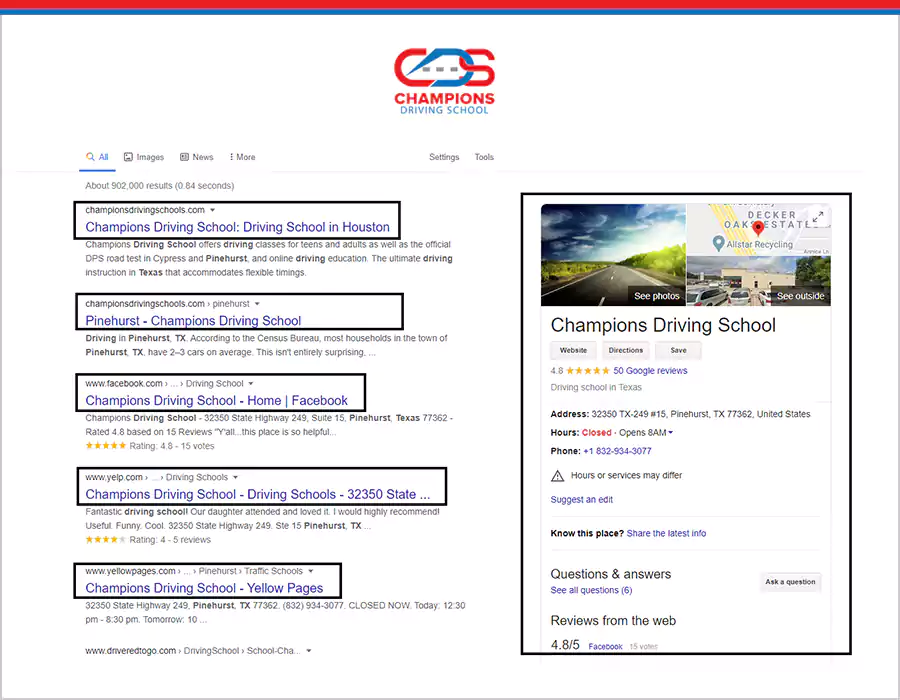Click the About 902,000 results text
Screen dimensions: 900x700
pos(160,186)
